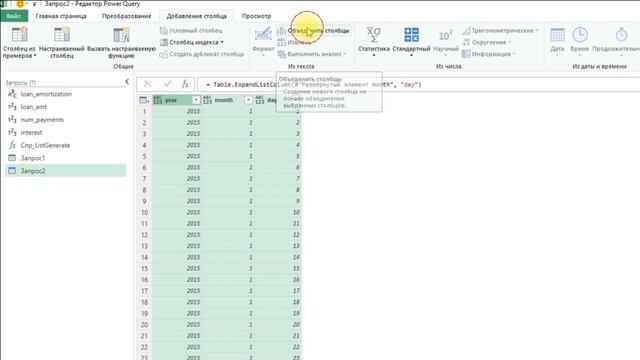The height and width of the screenshot is (360, 640).
Task: Click the Custom Column icon
Action: coord(62,35)
